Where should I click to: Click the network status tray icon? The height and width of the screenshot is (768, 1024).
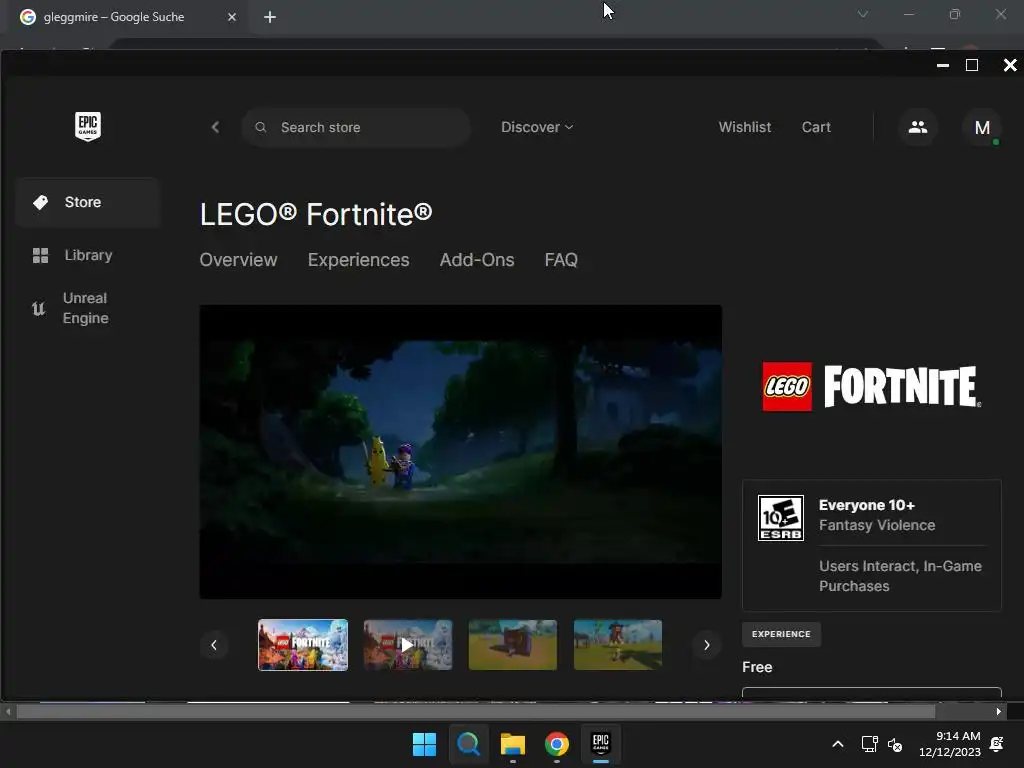pyautogui.click(x=869, y=744)
